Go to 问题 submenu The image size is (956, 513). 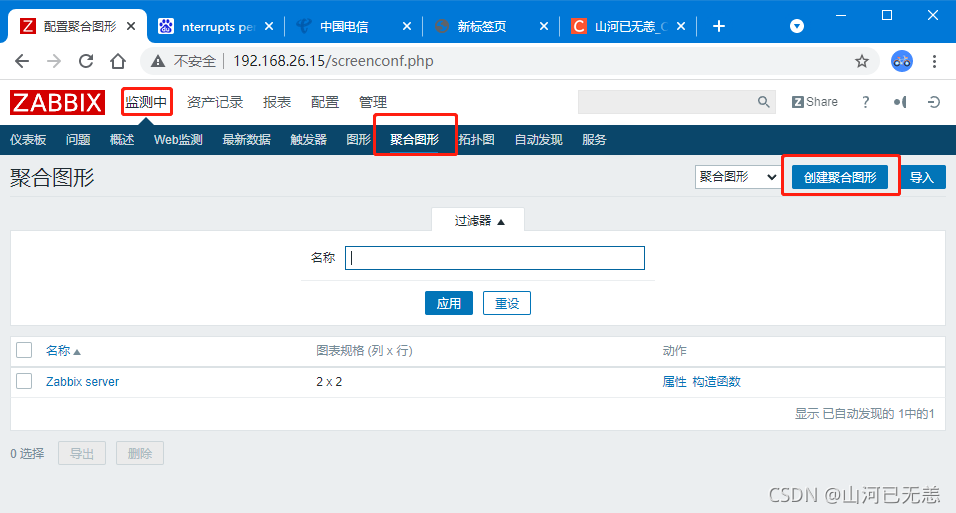coord(78,140)
